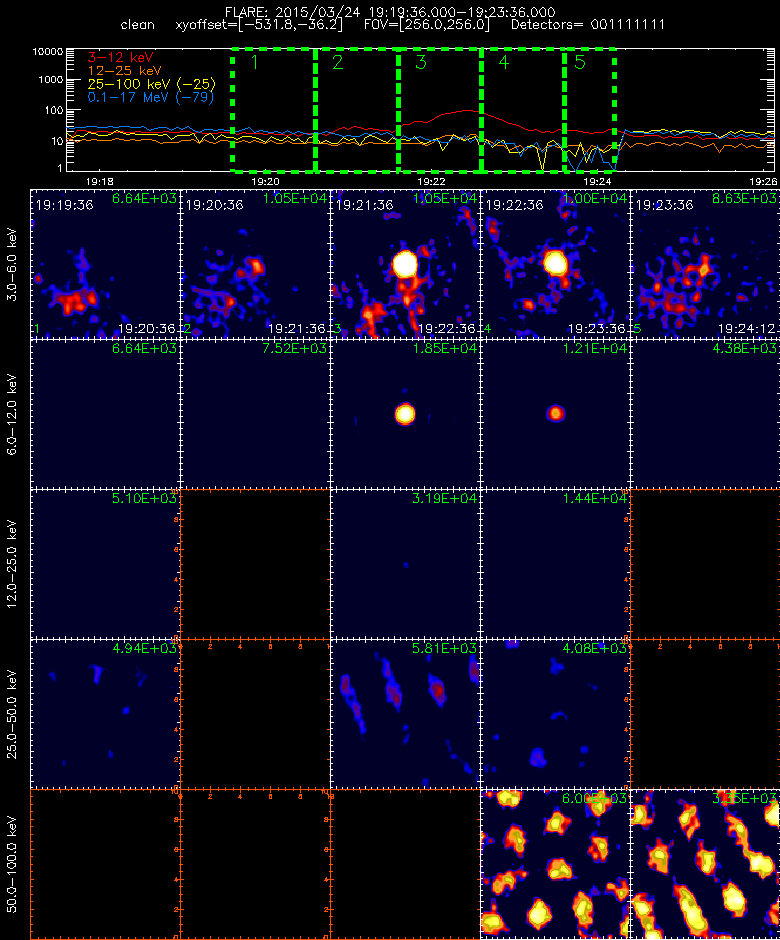
Task: Select interval 4 marker in the light curve
Action: click(x=504, y=62)
